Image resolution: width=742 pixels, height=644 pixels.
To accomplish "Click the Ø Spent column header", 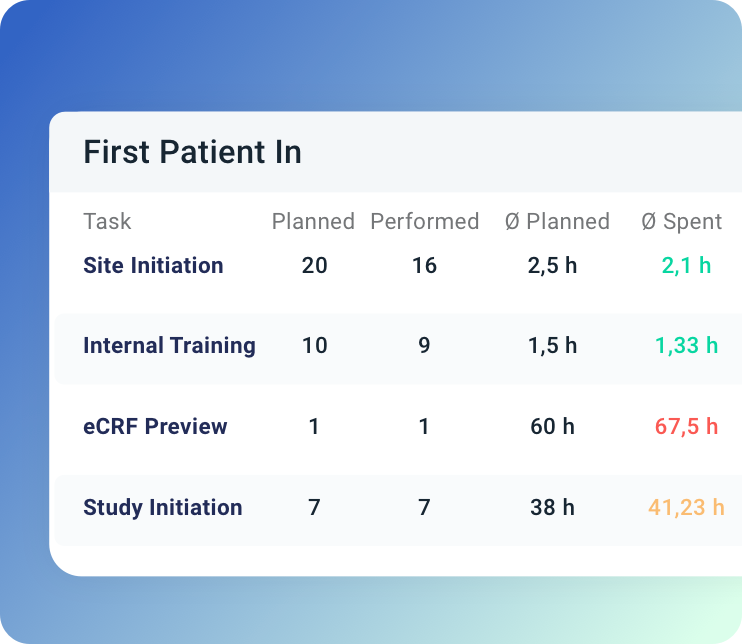I will click(681, 221).
